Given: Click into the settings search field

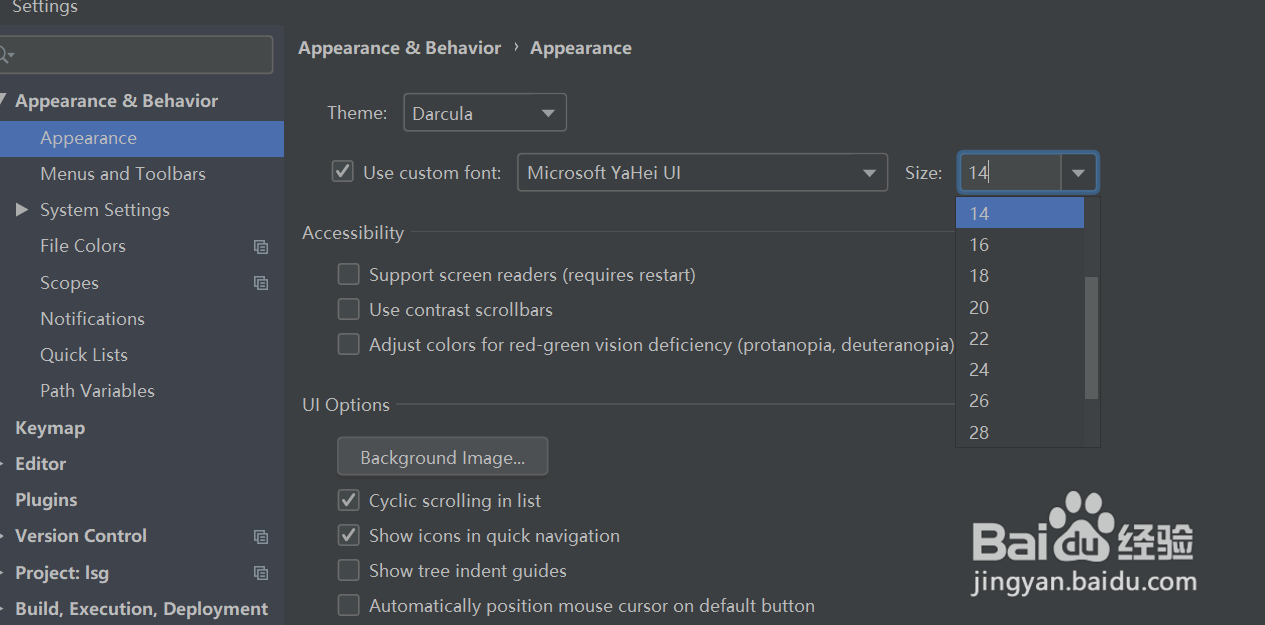Looking at the screenshot, I should [140, 55].
